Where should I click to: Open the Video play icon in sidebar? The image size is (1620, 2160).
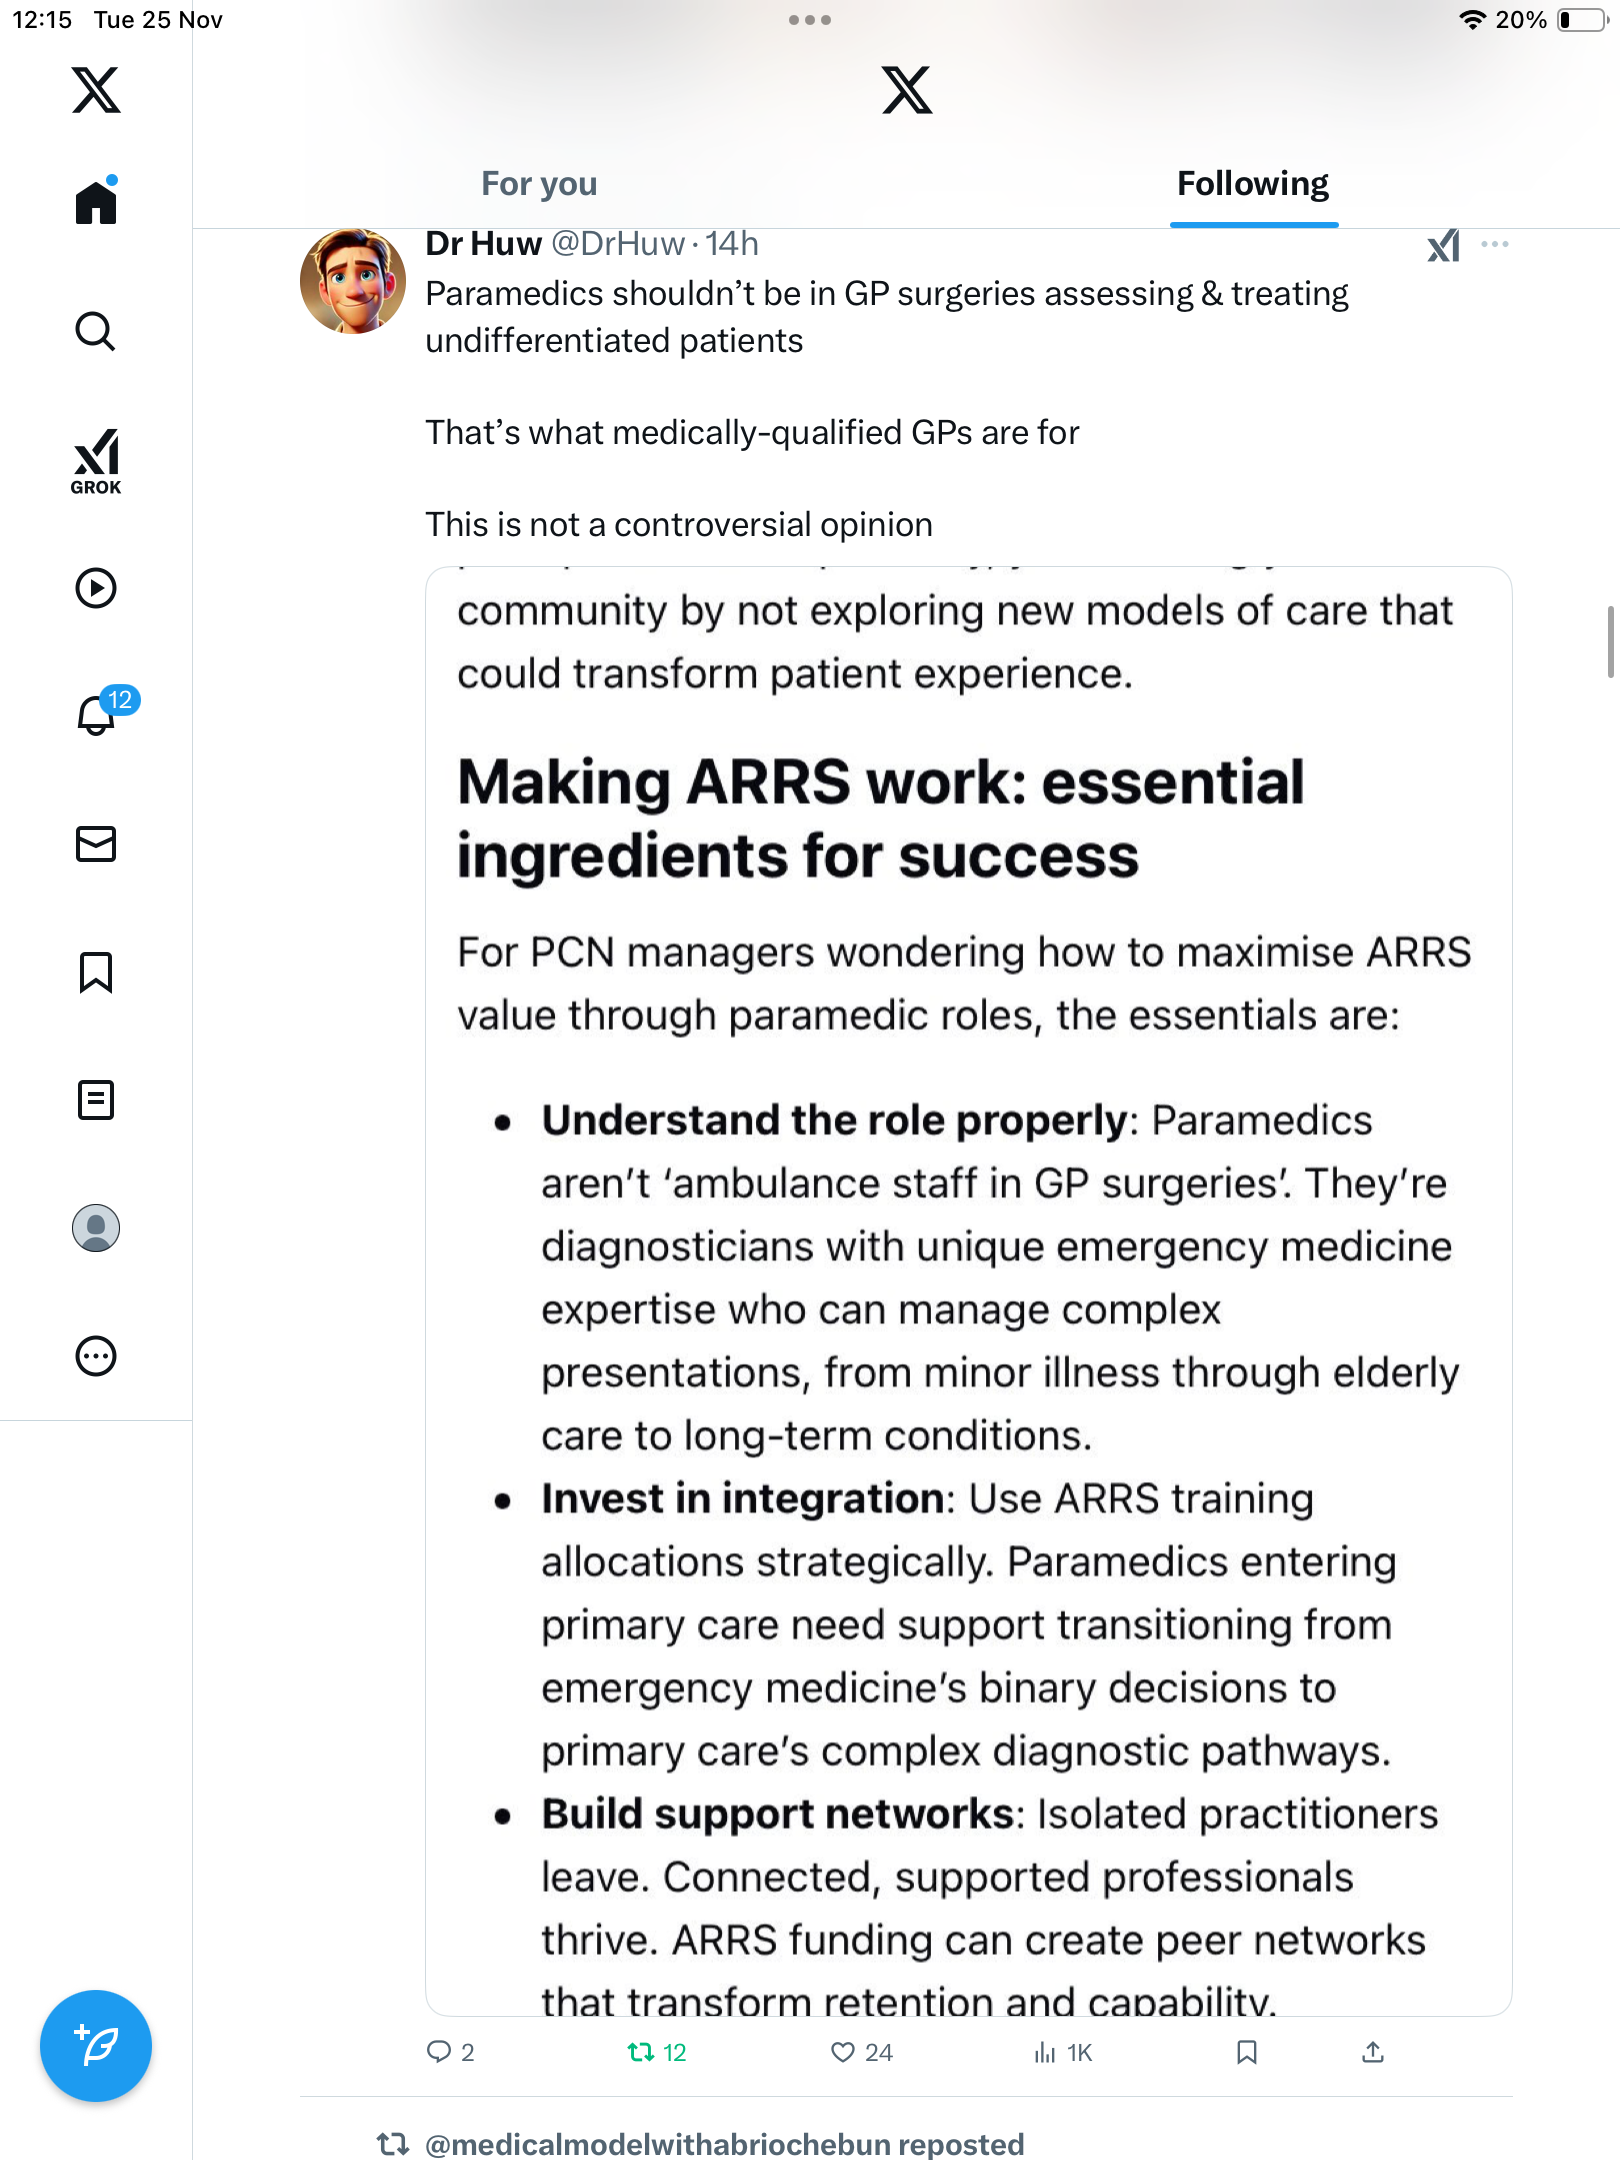[x=96, y=588]
